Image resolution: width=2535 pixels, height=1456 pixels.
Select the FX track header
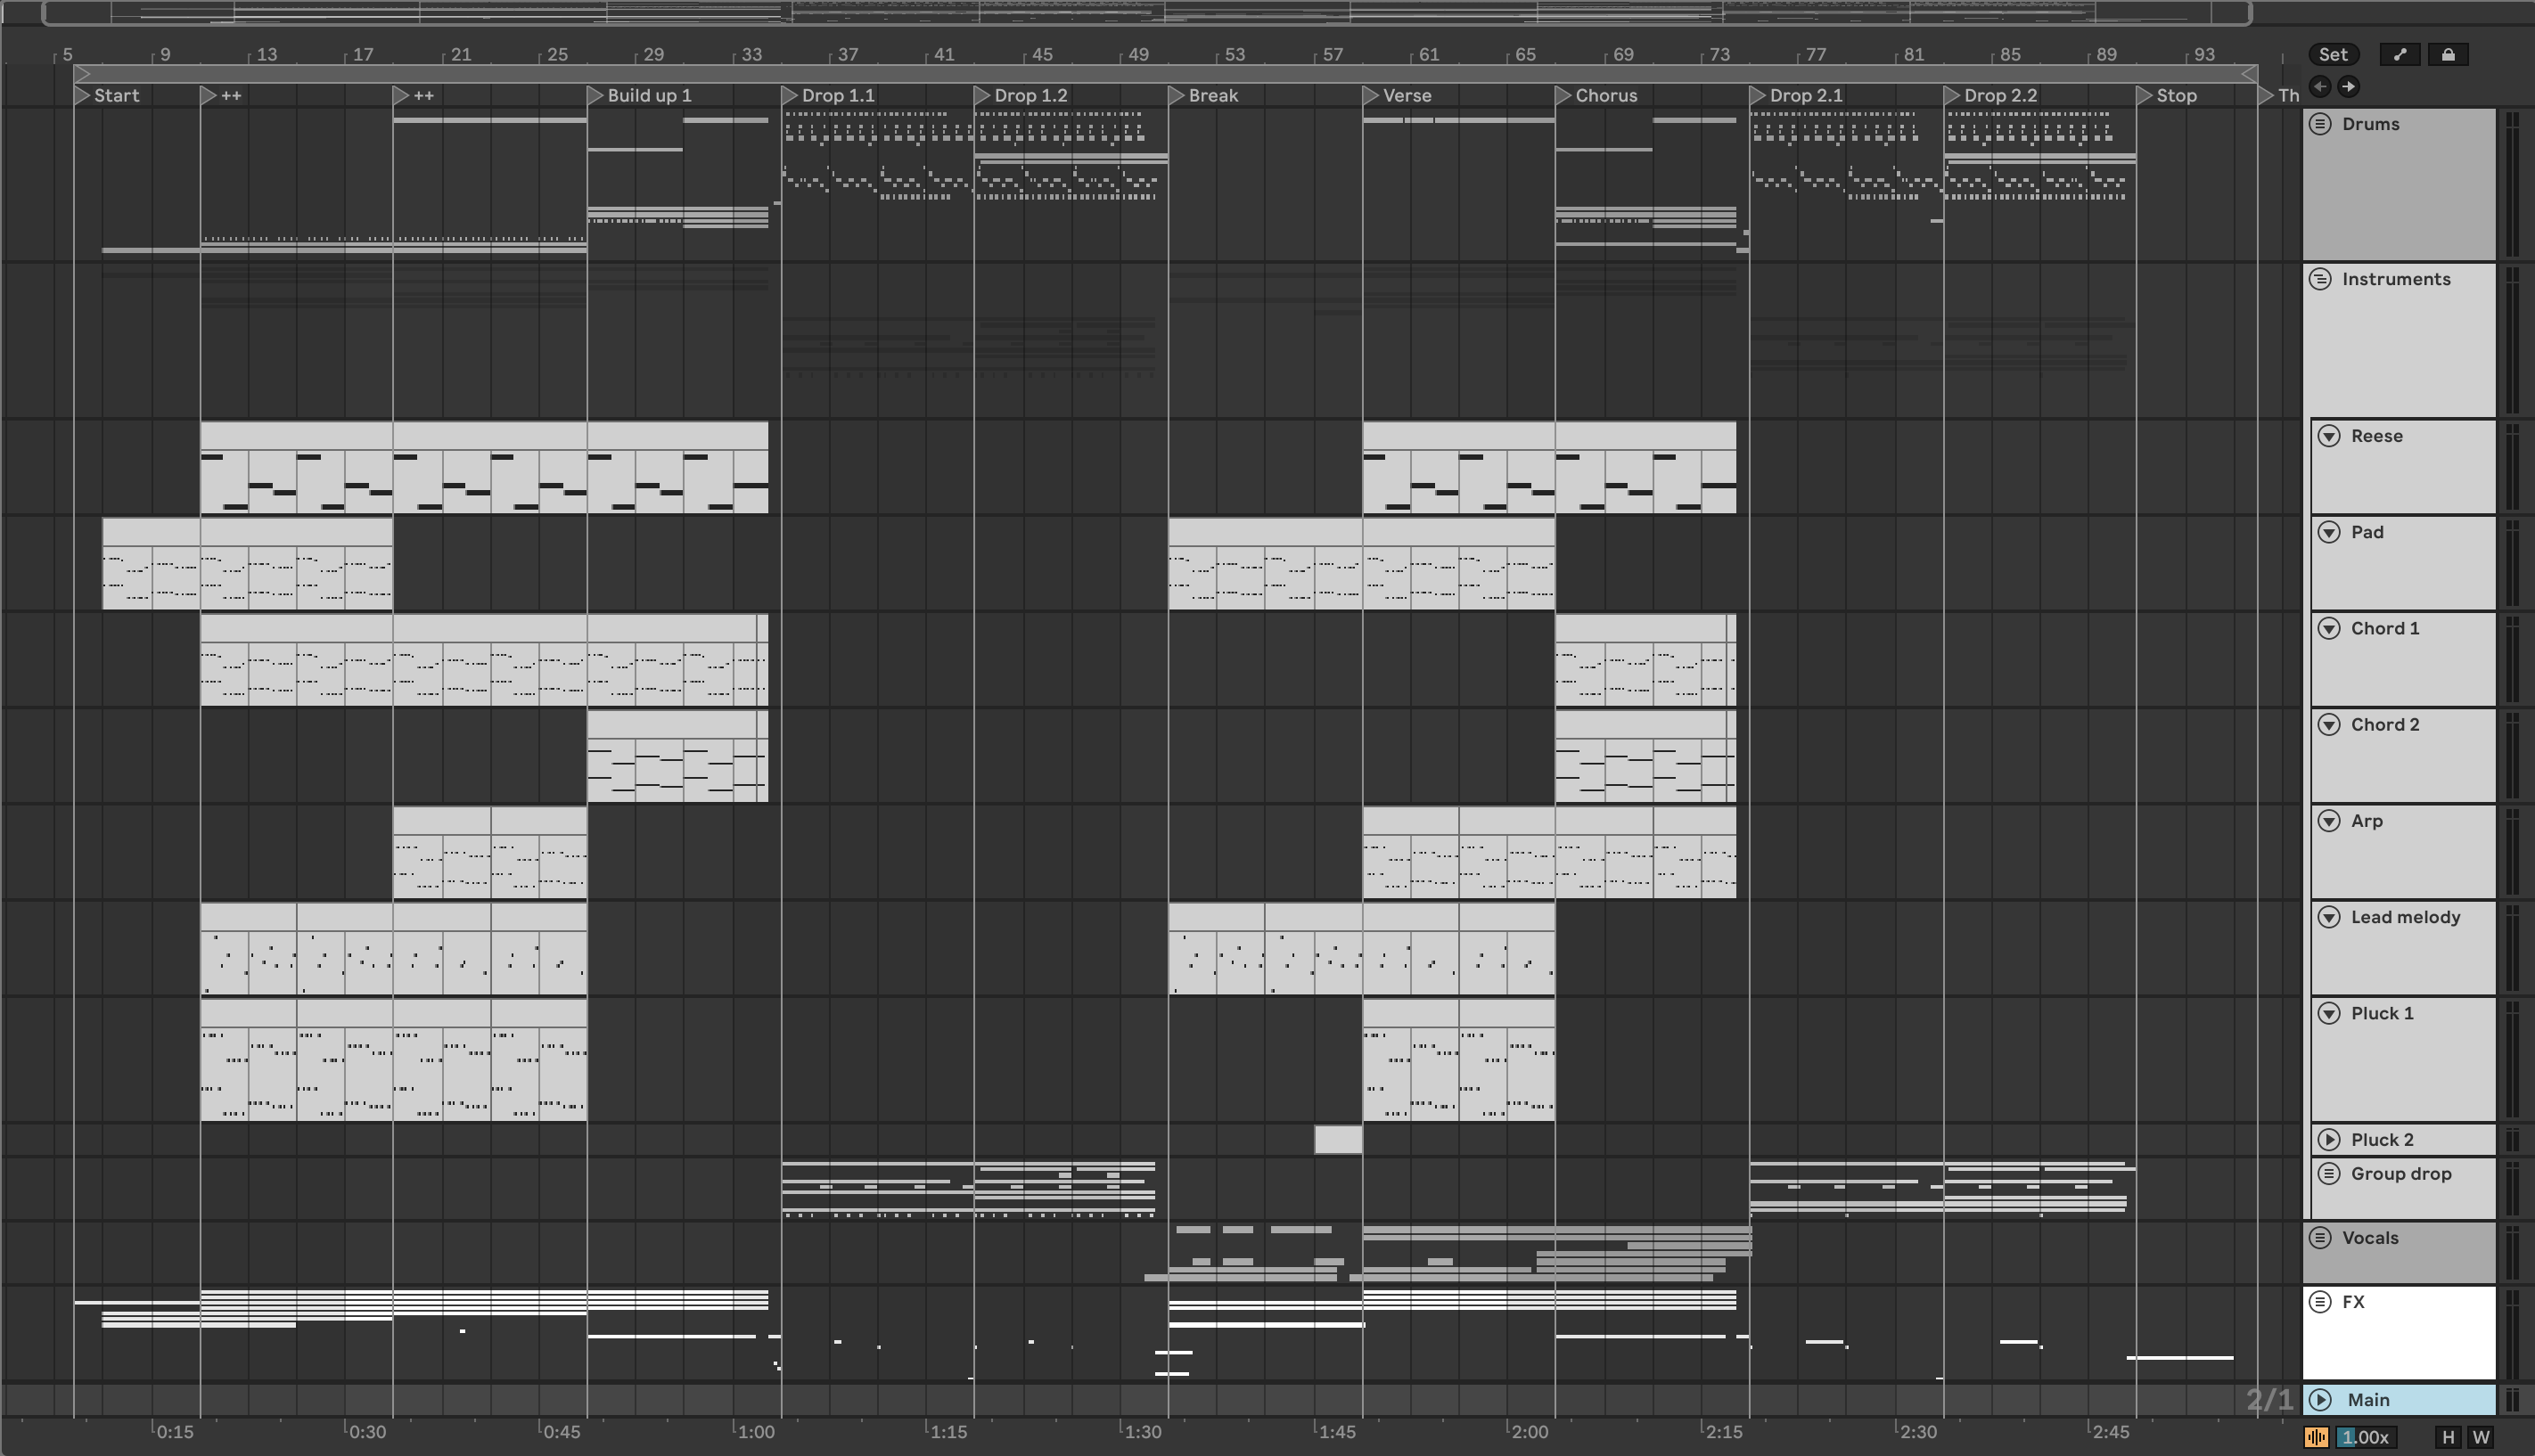coord(2399,1333)
